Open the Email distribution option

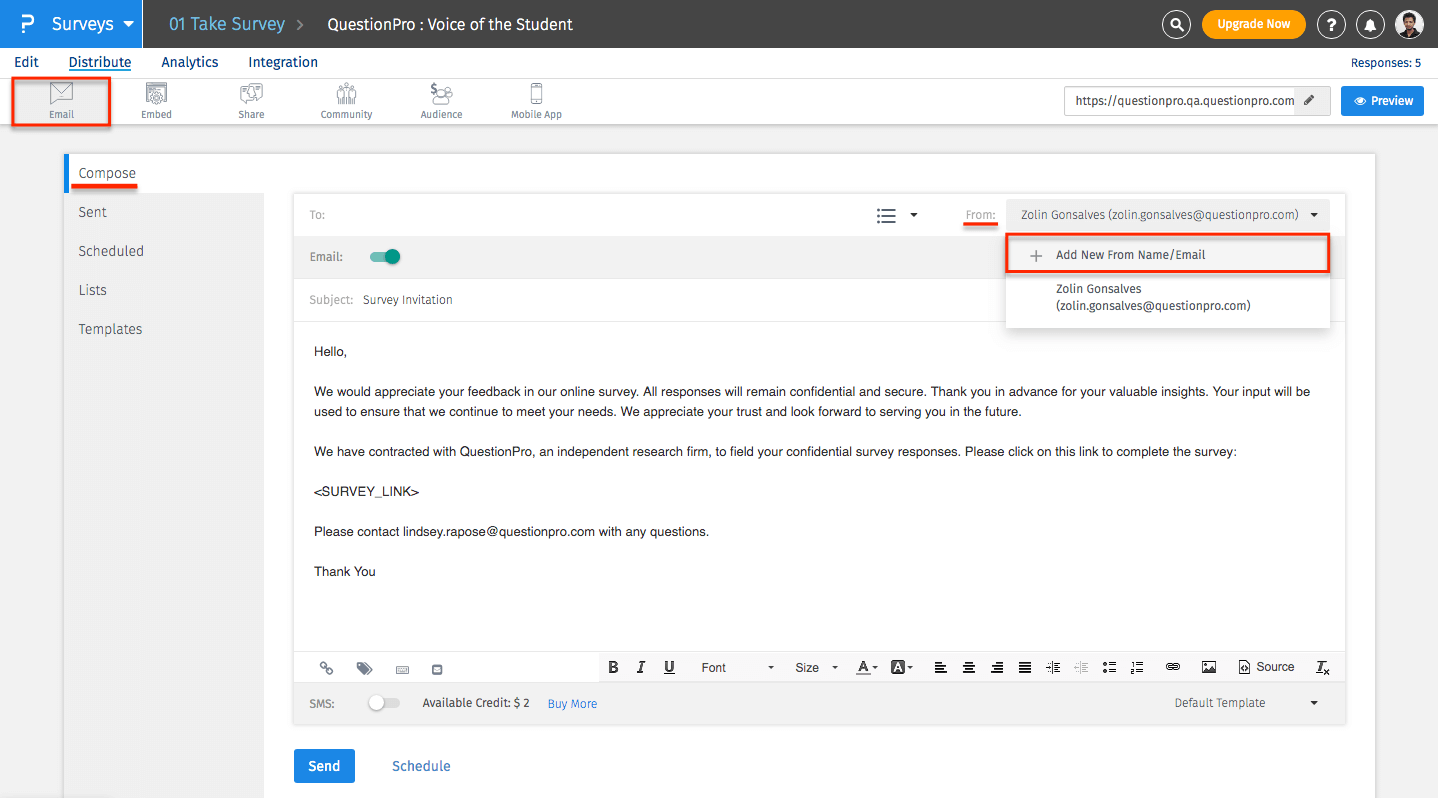62,101
